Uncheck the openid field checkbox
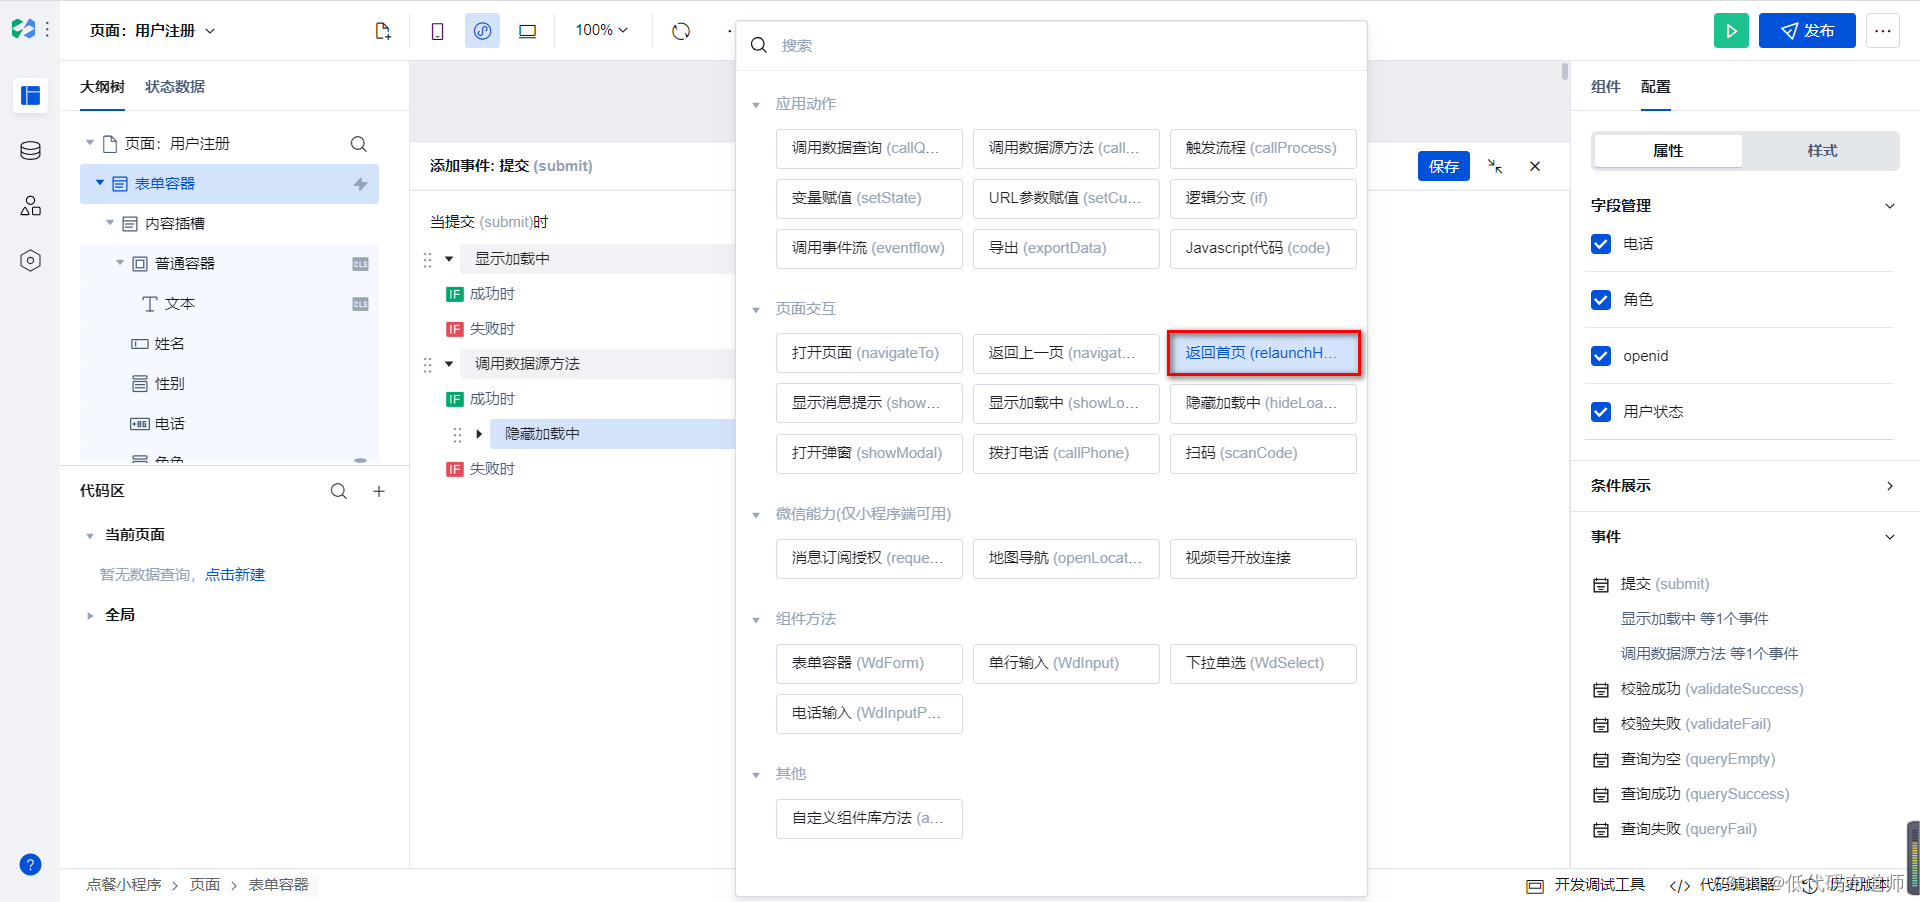Image resolution: width=1920 pixels, height=902 pixels. pos(1601,356)
